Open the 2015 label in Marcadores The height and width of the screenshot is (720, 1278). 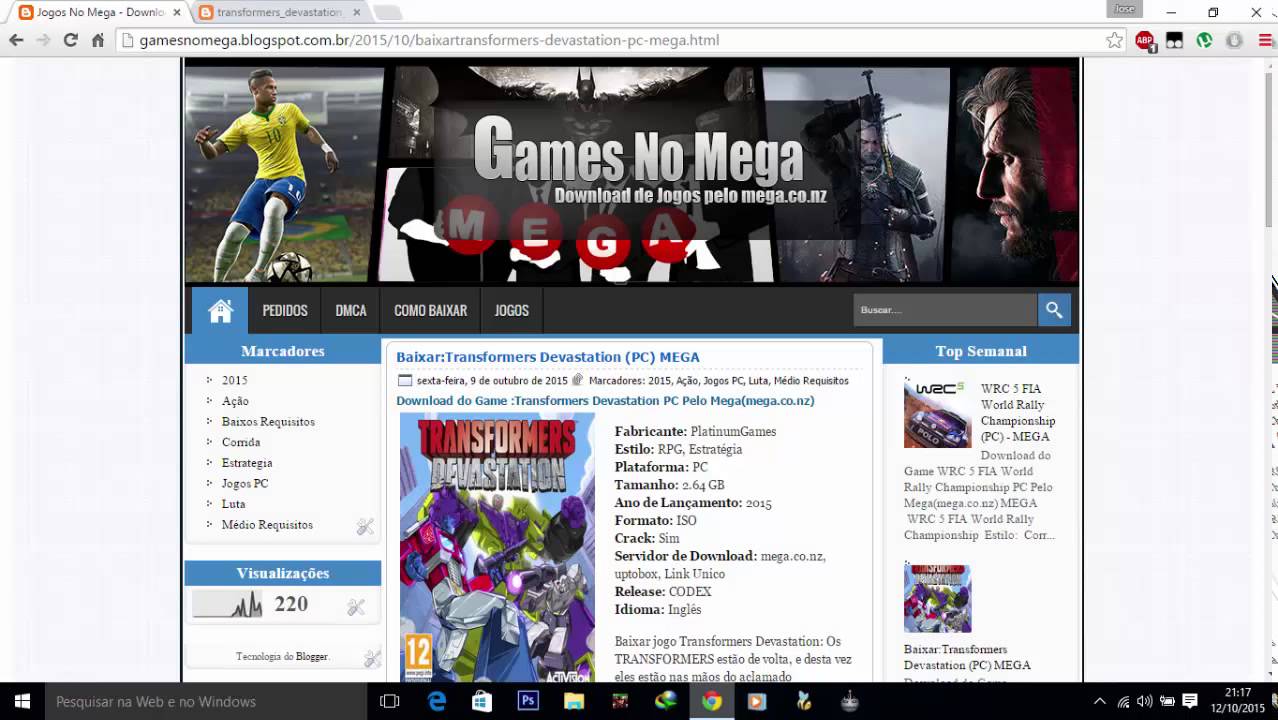click(235, 380)
